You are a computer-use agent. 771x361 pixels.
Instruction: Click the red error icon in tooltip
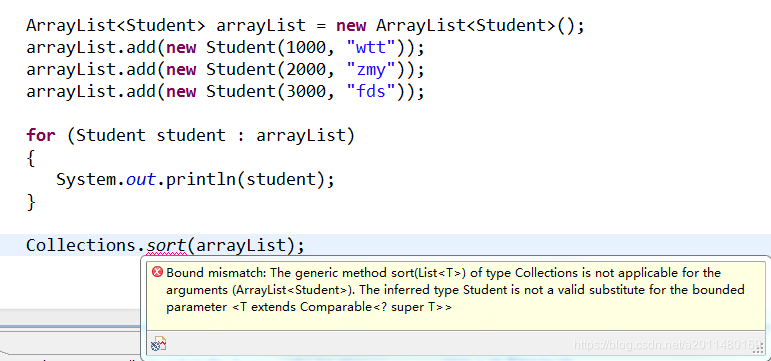click(157, 272)
